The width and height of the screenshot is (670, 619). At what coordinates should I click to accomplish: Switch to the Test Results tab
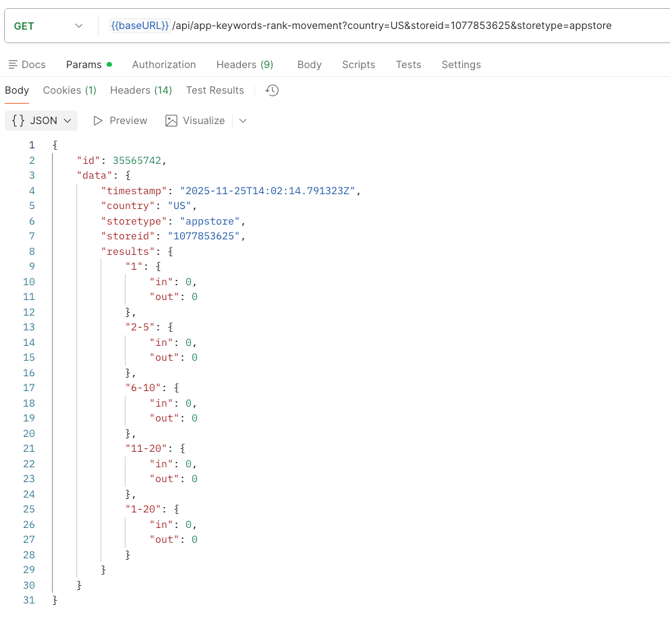[215, 91]
